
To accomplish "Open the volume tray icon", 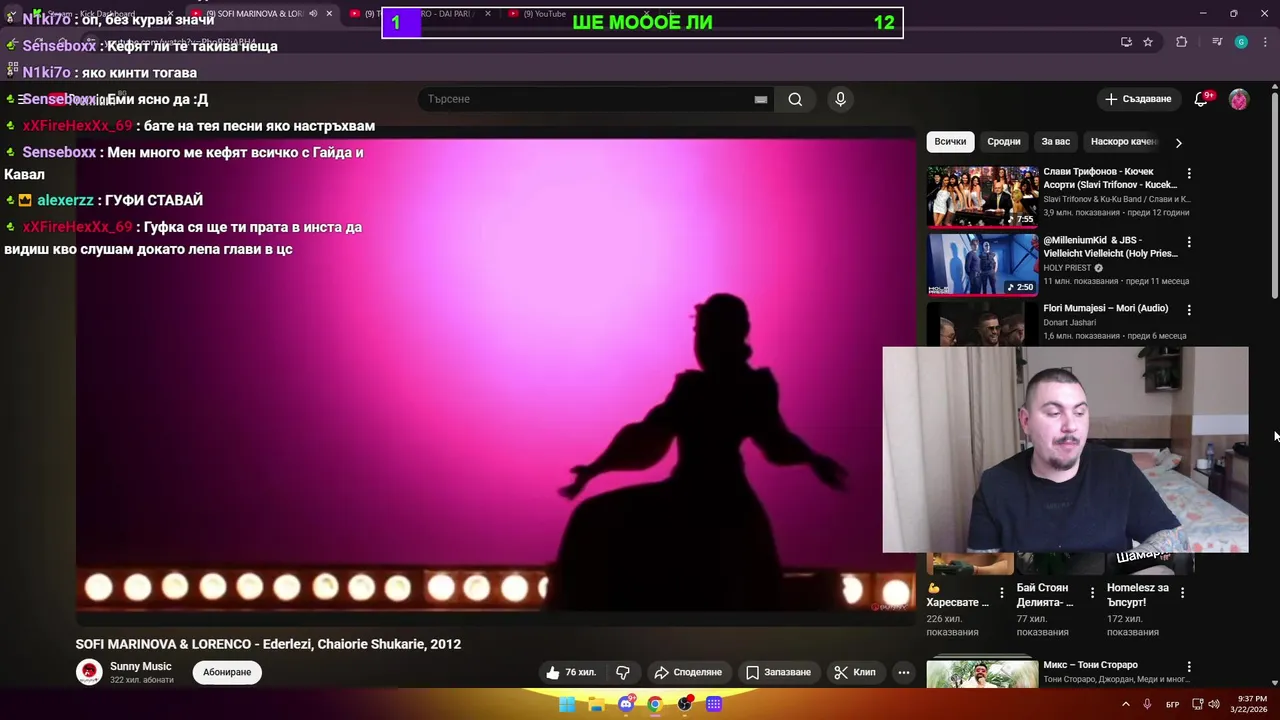I will pos(1214,704).
